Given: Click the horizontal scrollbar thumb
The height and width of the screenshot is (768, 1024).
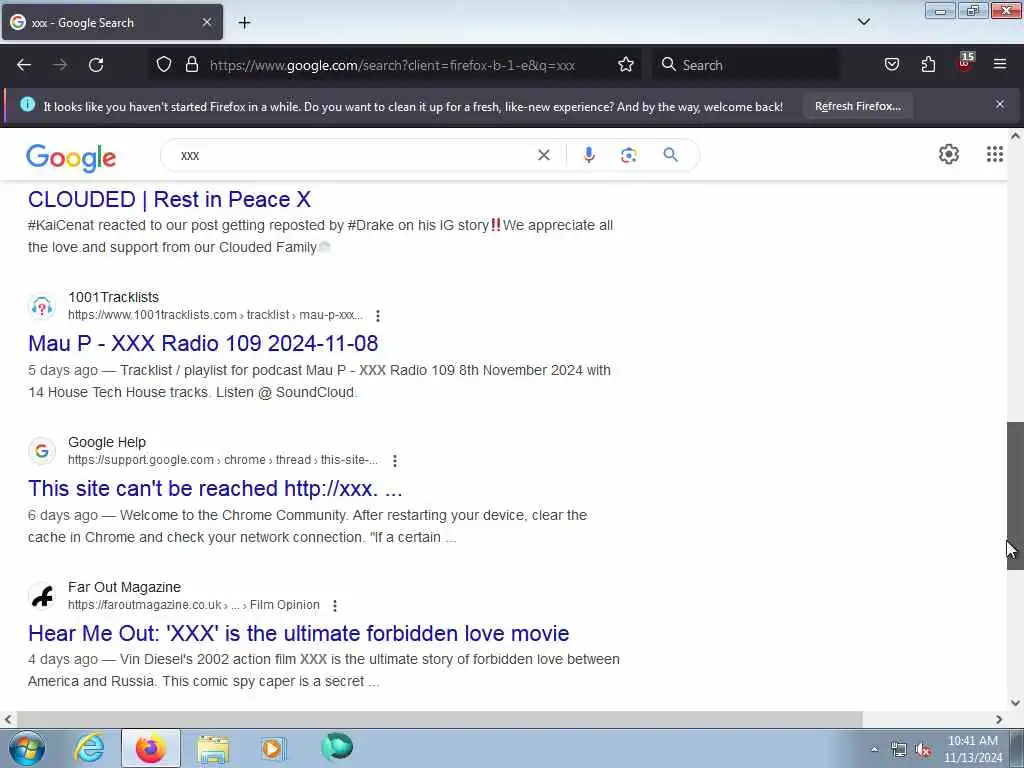Looking at the screenshot, I should click(x=440, y=719).
